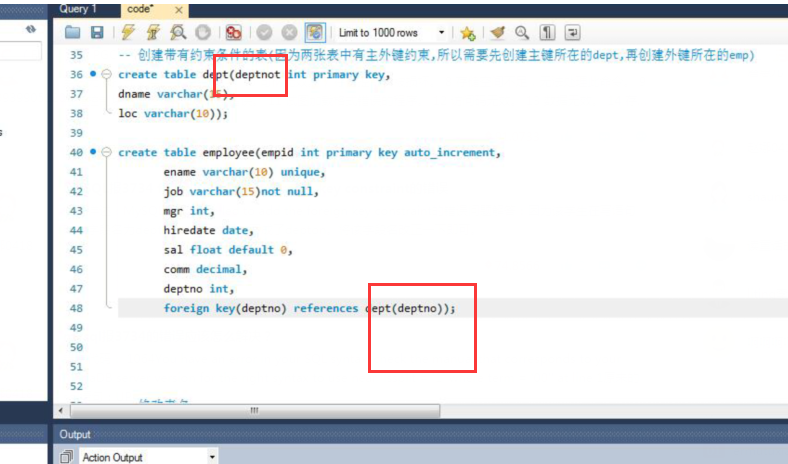788x464 pixels.
Task: Beautify the query with the broom icon
Action: point(498,33)
